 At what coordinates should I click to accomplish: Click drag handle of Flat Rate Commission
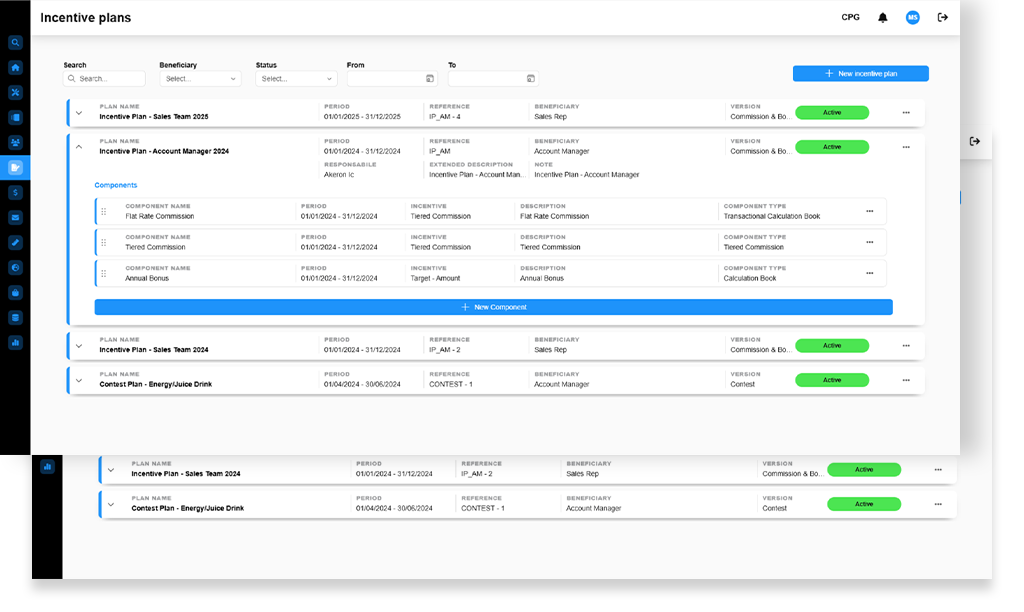103,212
